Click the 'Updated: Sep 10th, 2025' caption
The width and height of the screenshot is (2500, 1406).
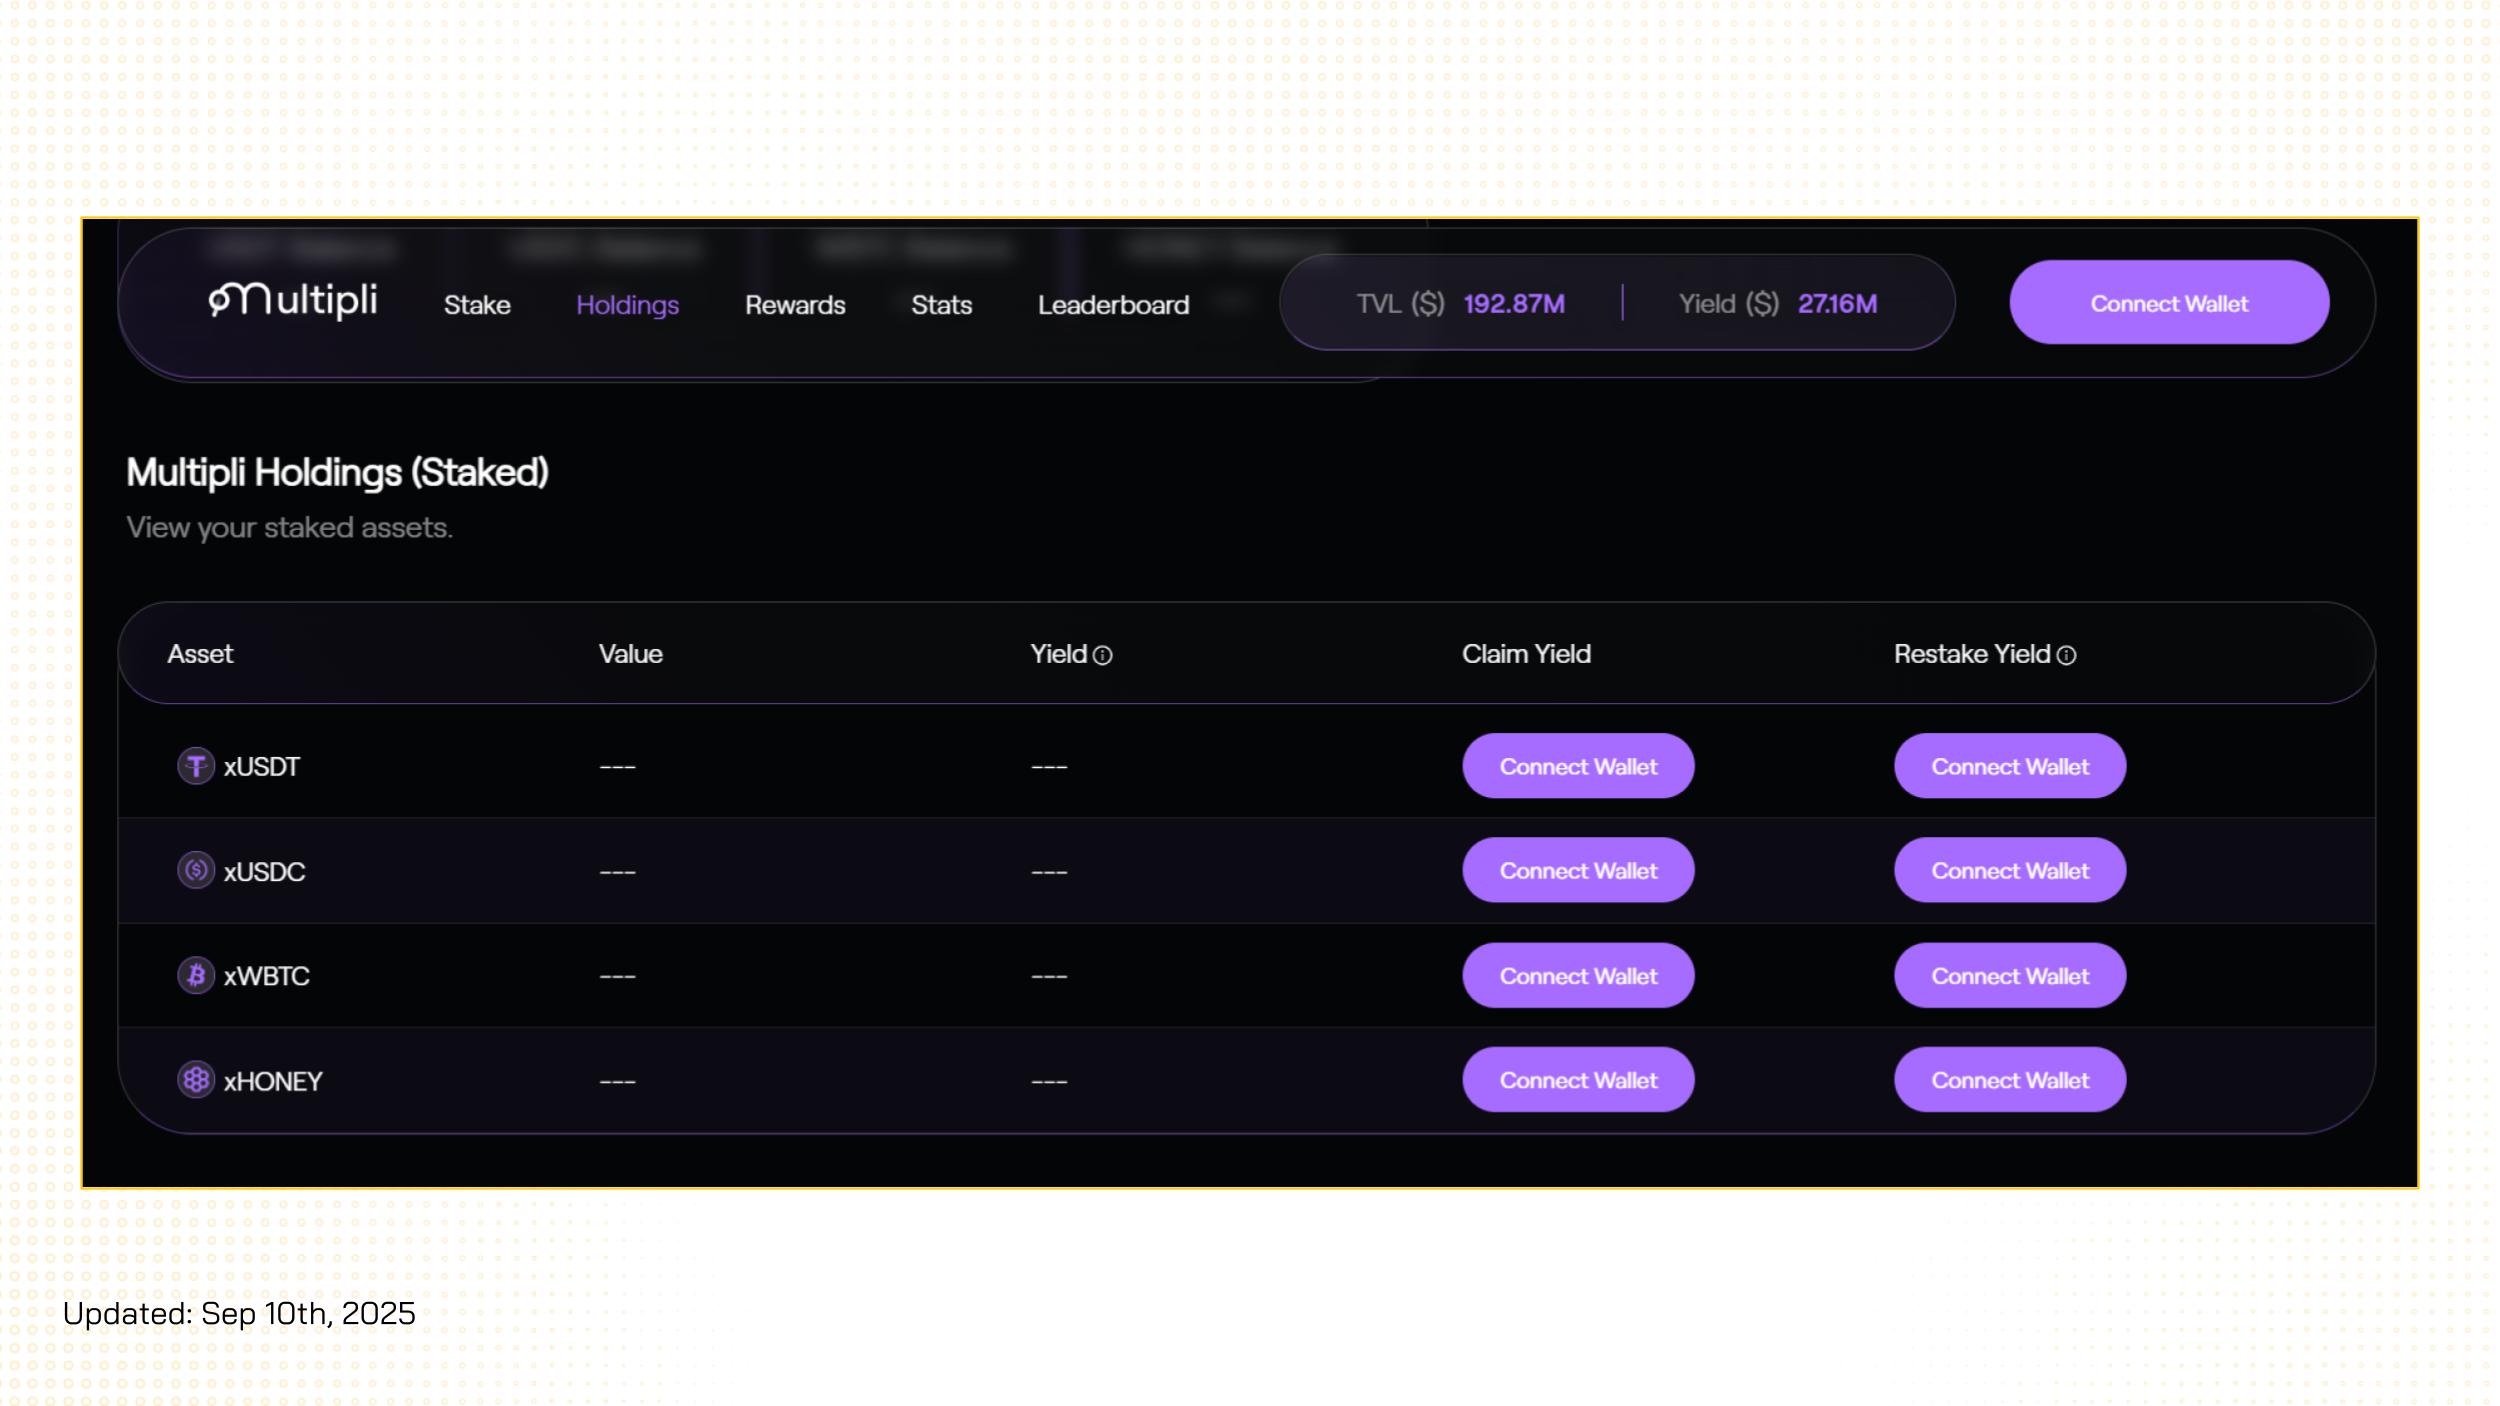(239, 1313)
